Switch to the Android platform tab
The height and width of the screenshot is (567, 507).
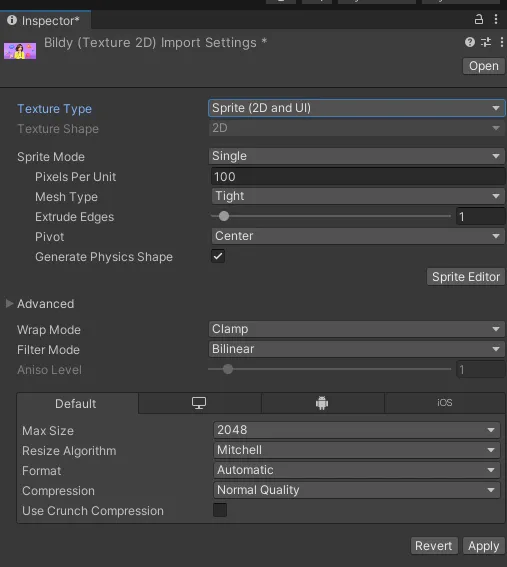[322, 403]
